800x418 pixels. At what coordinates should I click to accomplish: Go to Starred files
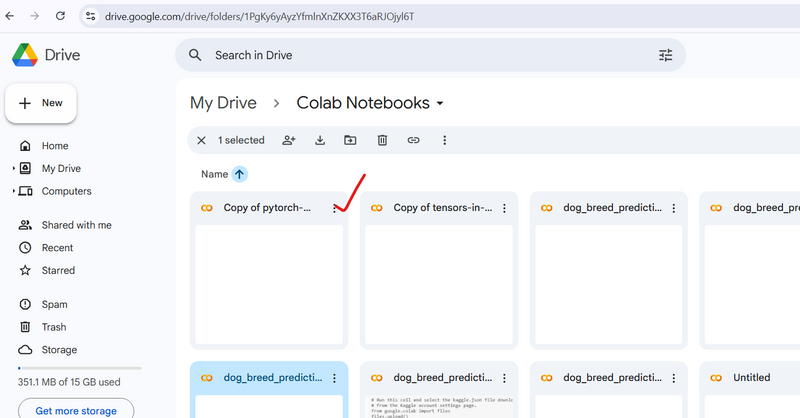(x=58, y=270)
